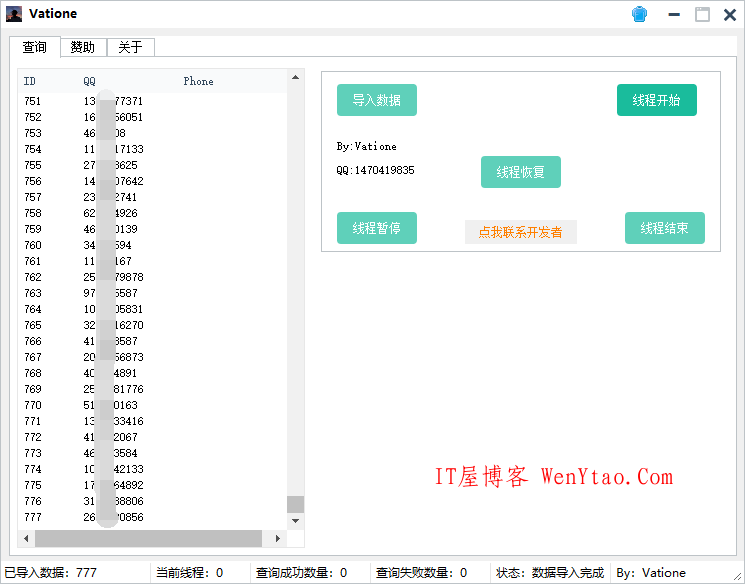The image size is (745, 584).
Task: Select row with ID 762
Action: (x=152, y=277)
